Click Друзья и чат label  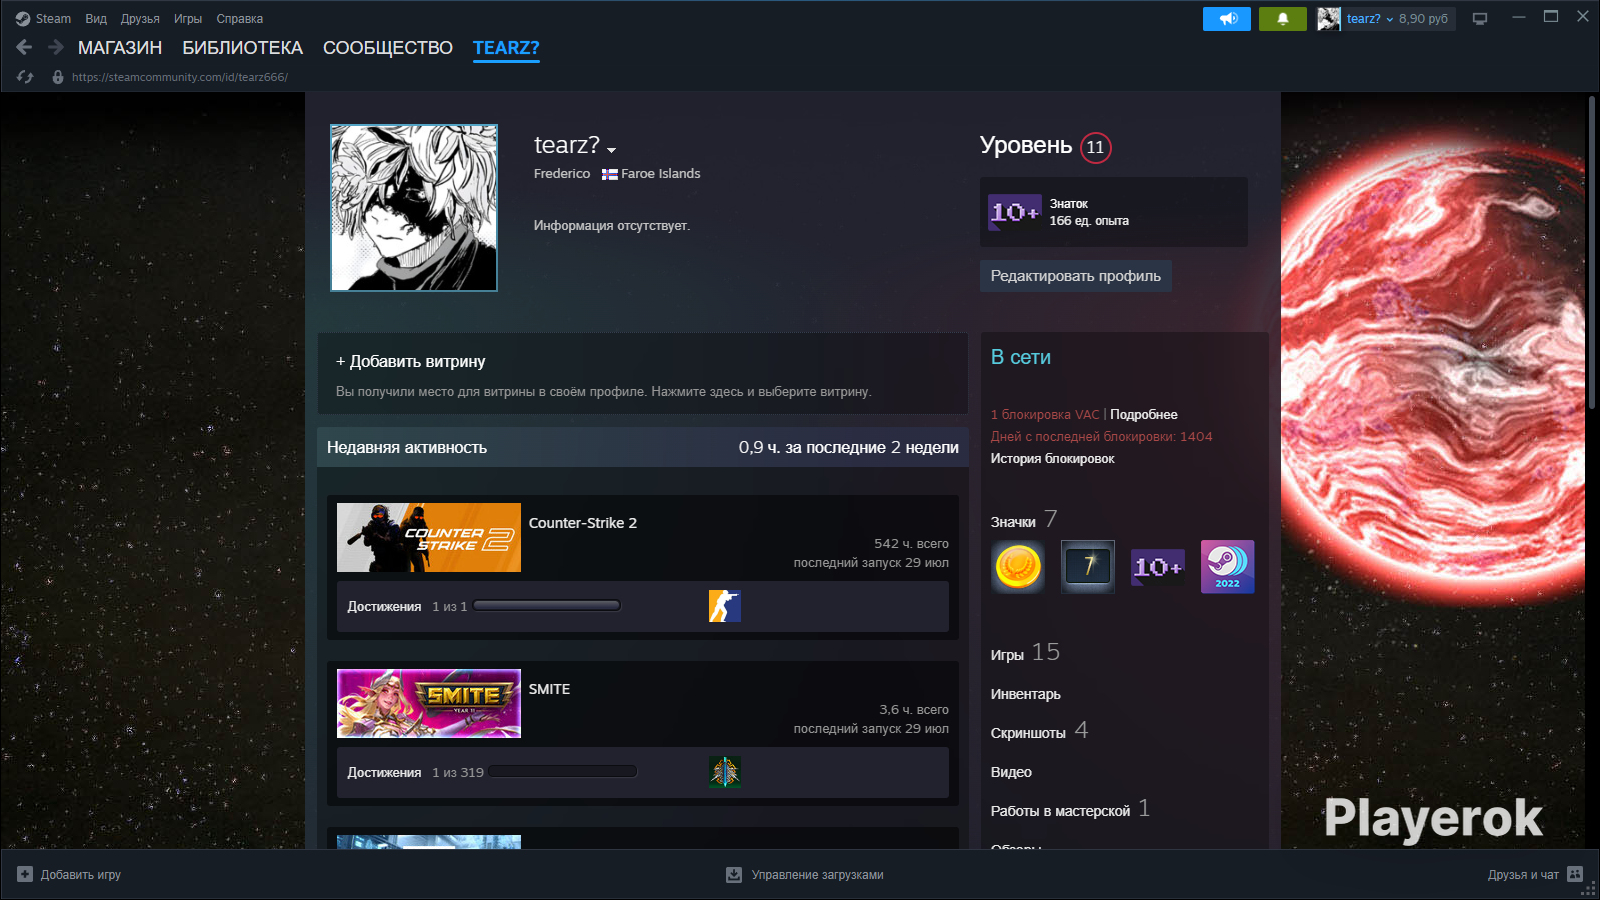tap(1523, 875)
